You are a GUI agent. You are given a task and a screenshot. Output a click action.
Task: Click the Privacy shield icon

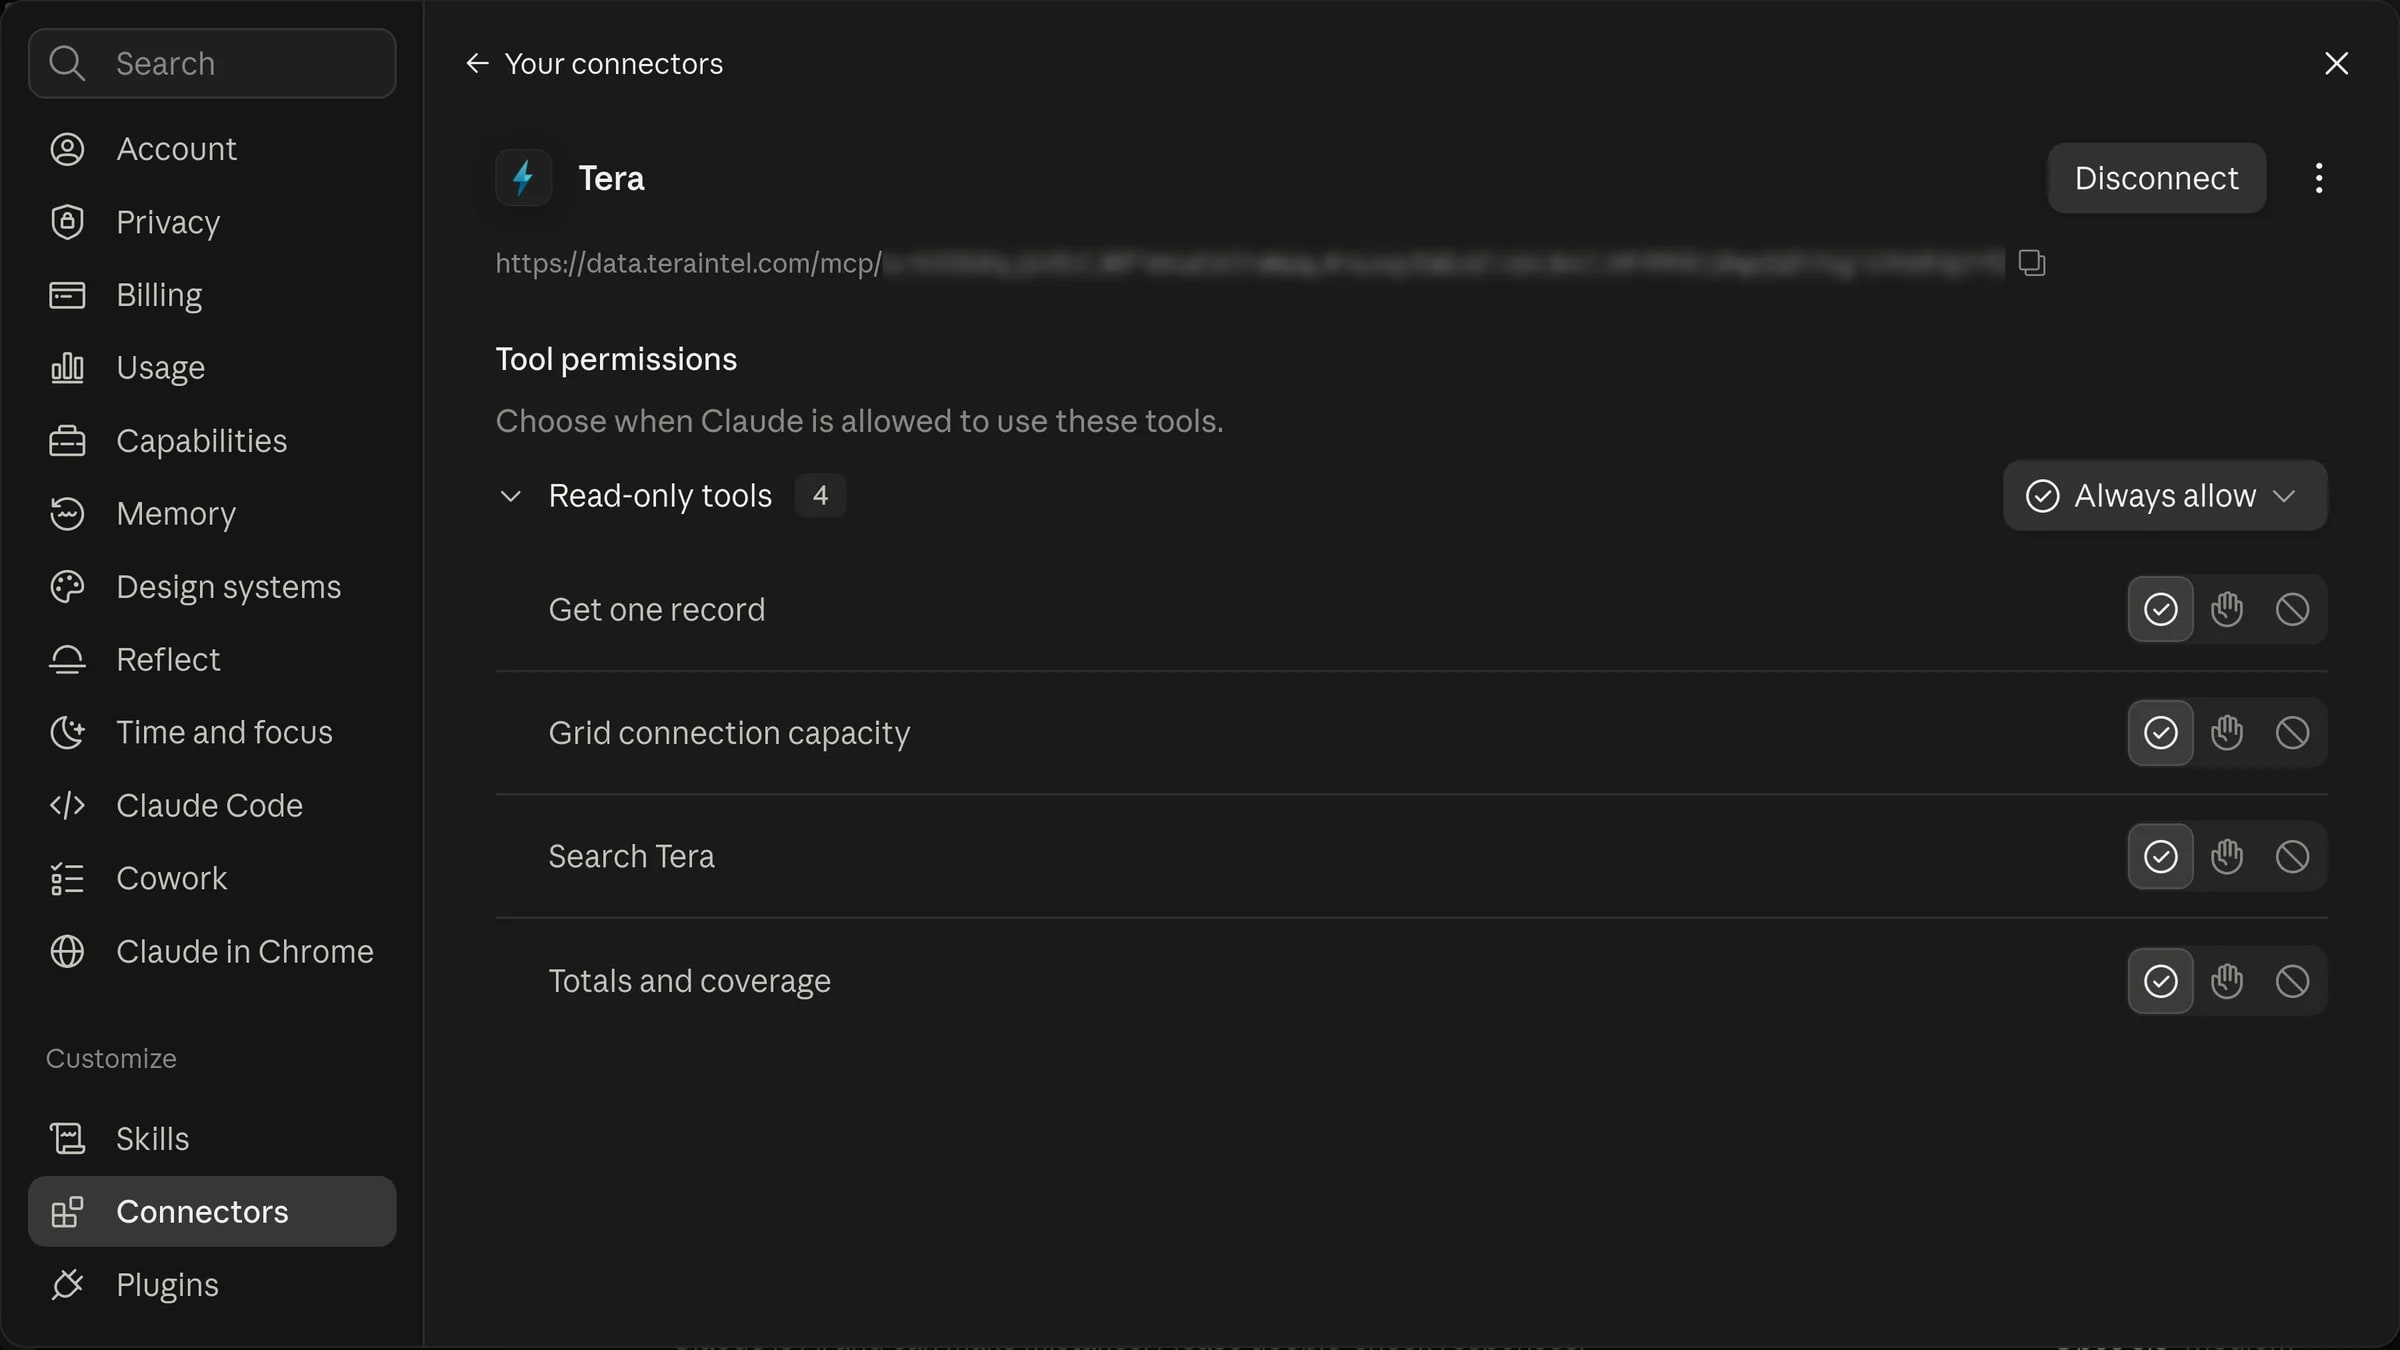coord(67,222)
